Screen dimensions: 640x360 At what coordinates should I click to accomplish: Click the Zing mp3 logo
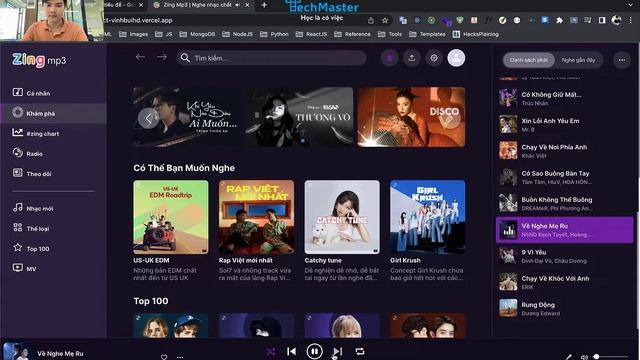pos(39,60)
